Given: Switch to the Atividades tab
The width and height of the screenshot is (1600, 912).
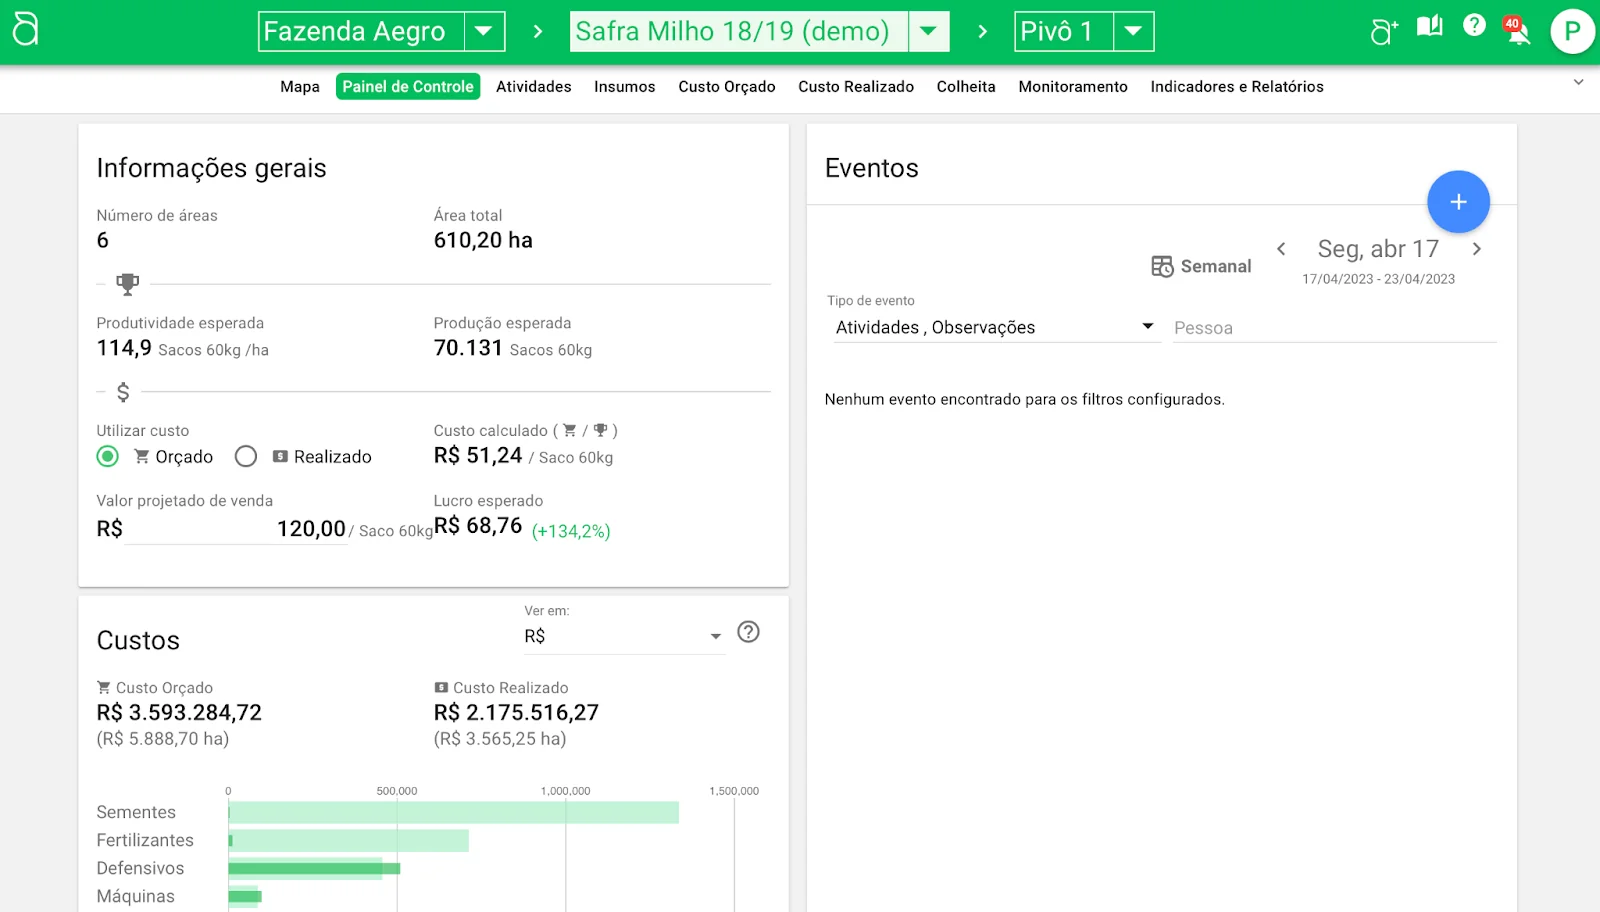Looking at the screenshot, I should pos(533,87).
